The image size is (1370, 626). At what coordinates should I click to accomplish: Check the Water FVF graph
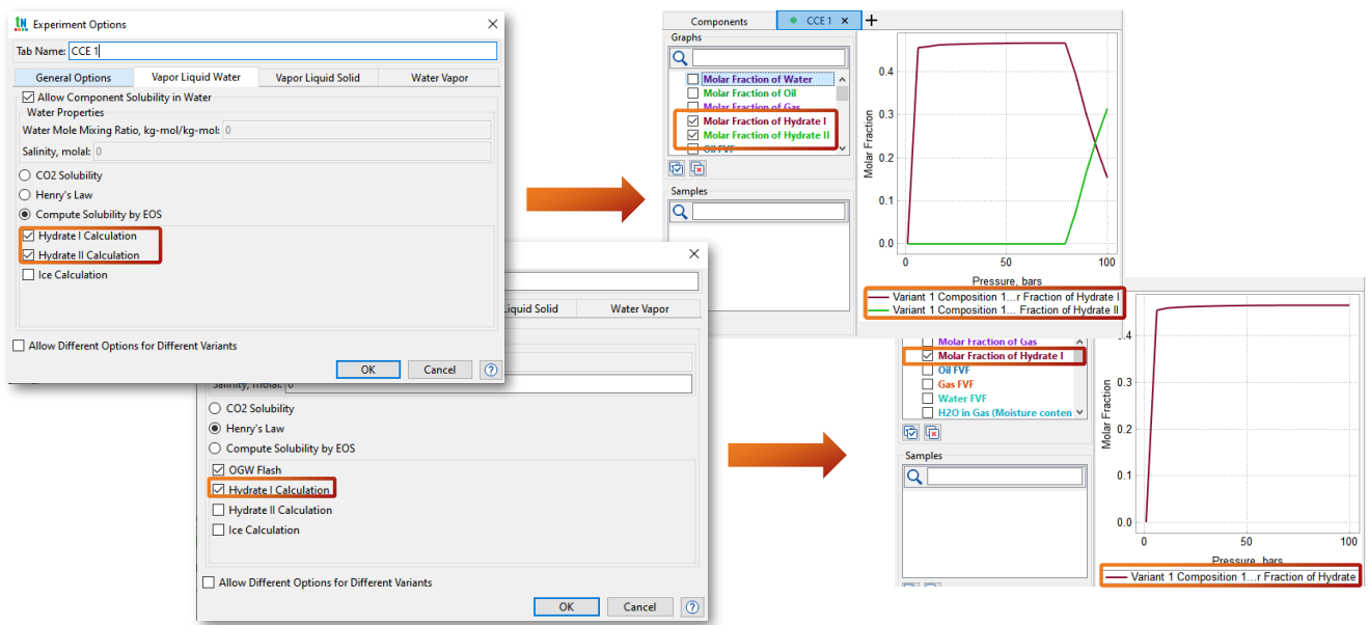tap(927, 398)
